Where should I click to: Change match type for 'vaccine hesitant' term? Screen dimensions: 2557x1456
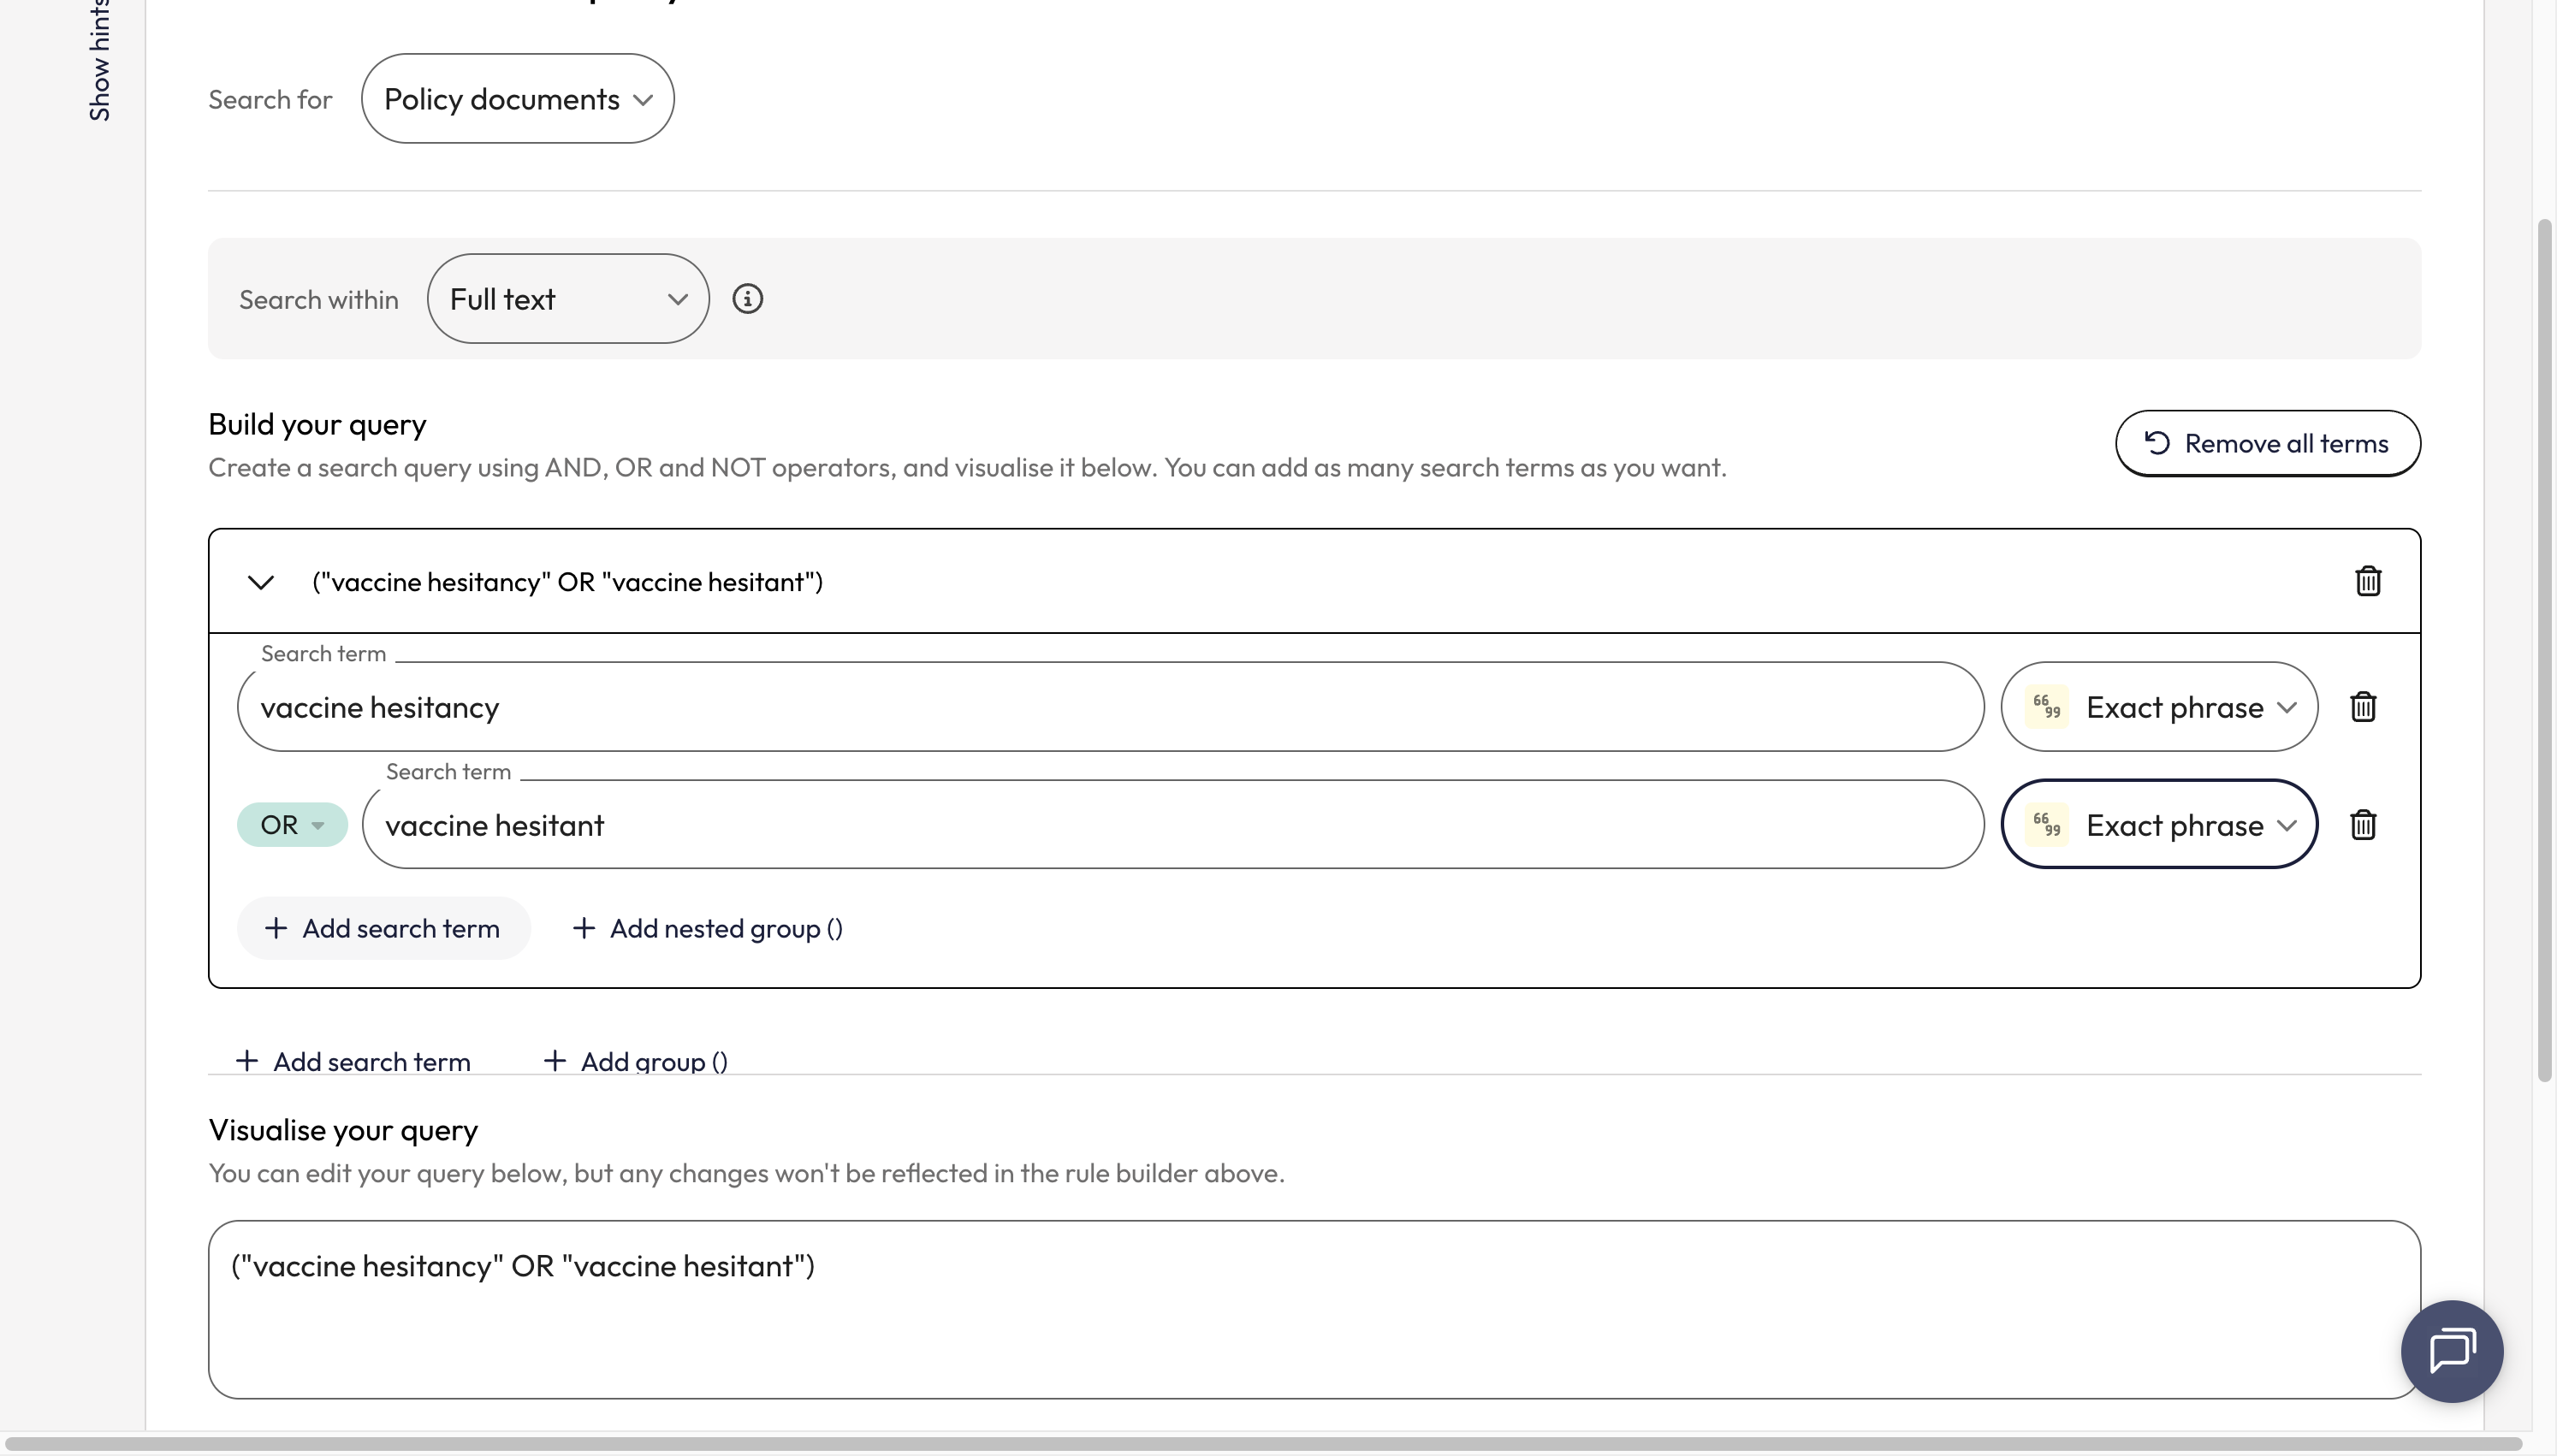coord(2159,825)
